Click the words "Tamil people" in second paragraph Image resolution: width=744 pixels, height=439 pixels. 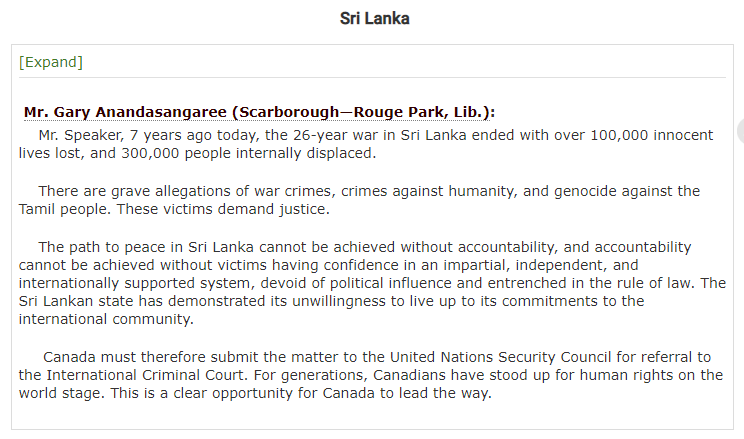[x=63, y=209]
